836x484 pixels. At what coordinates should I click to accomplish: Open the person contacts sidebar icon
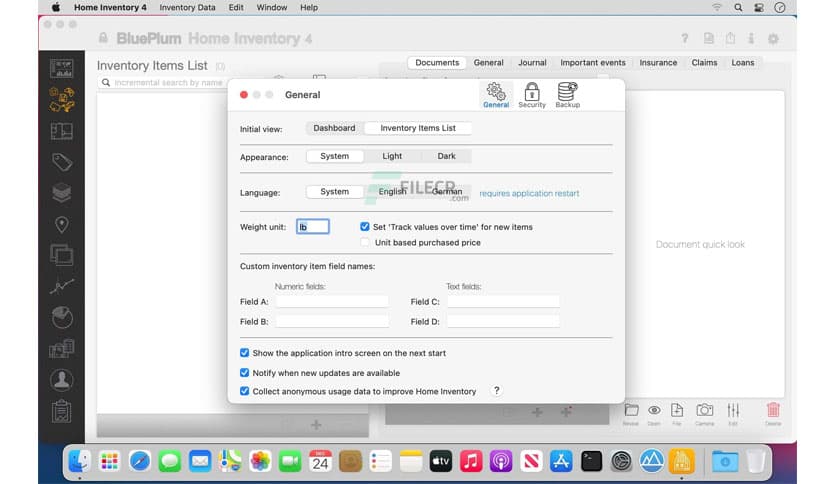pos(62,380)
